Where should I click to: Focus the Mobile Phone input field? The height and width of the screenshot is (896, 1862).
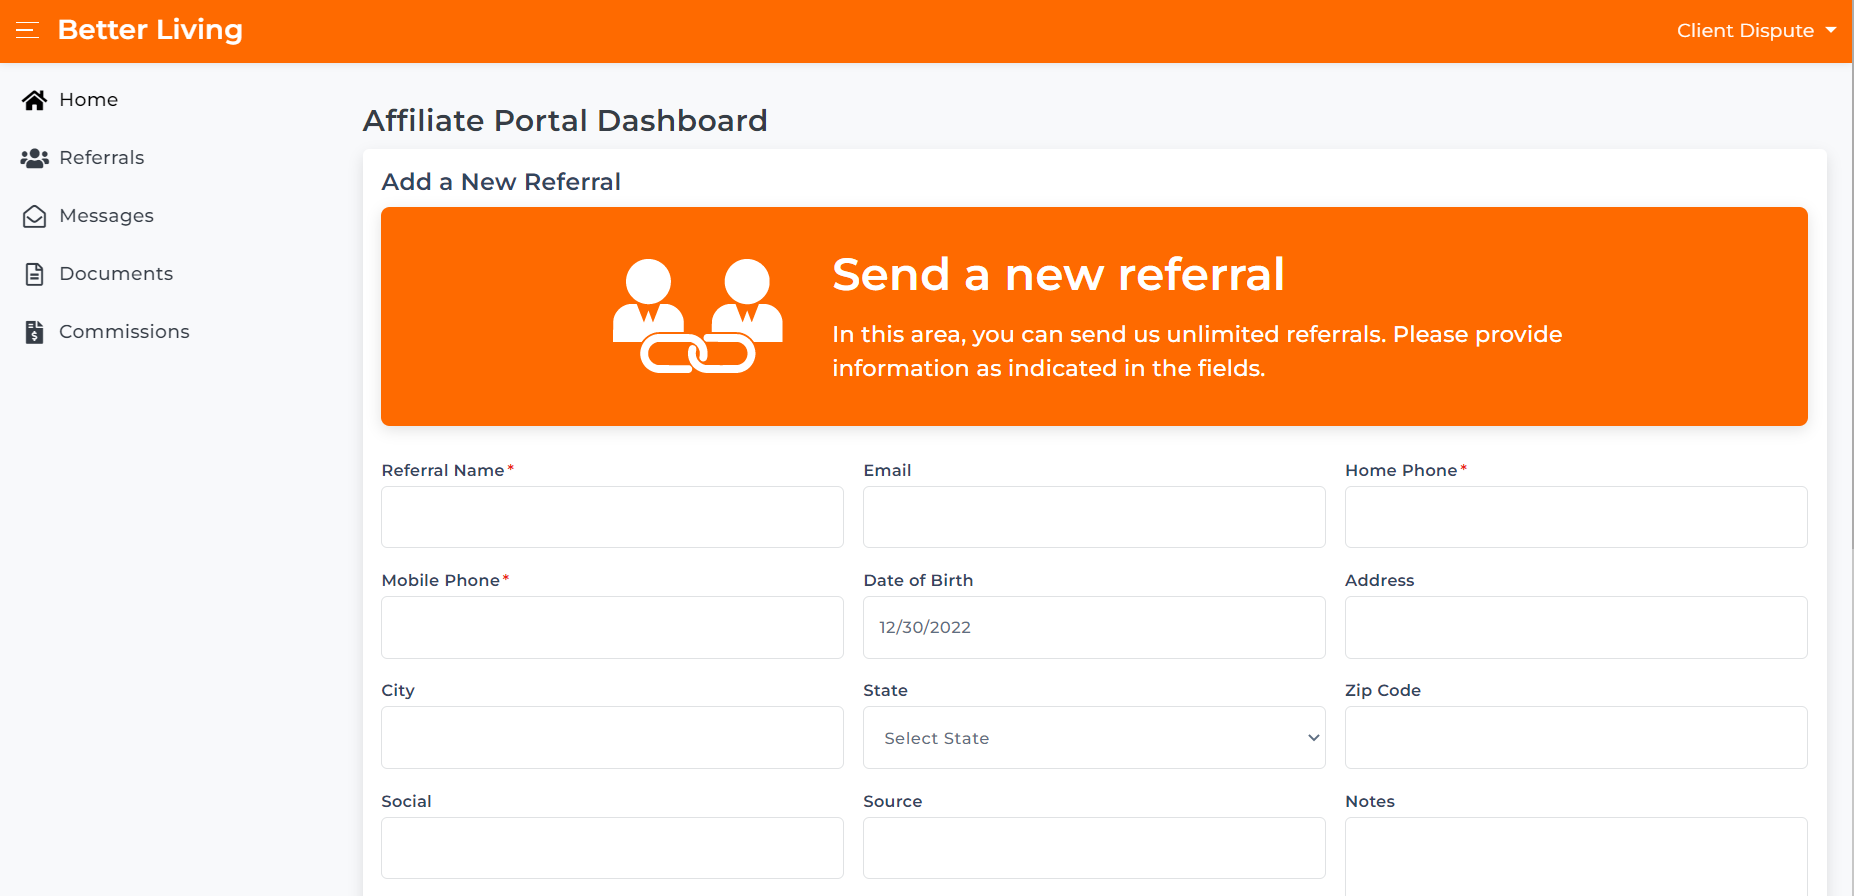coord(612,628)
